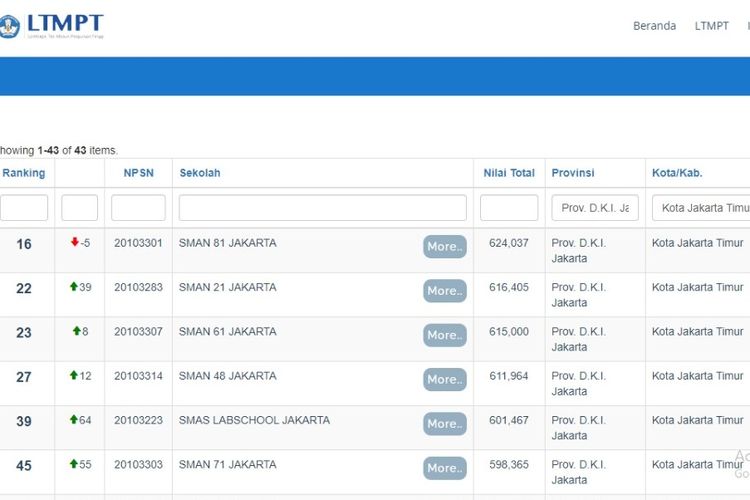Open LTMPT navigation menu item

pos(712,26)
